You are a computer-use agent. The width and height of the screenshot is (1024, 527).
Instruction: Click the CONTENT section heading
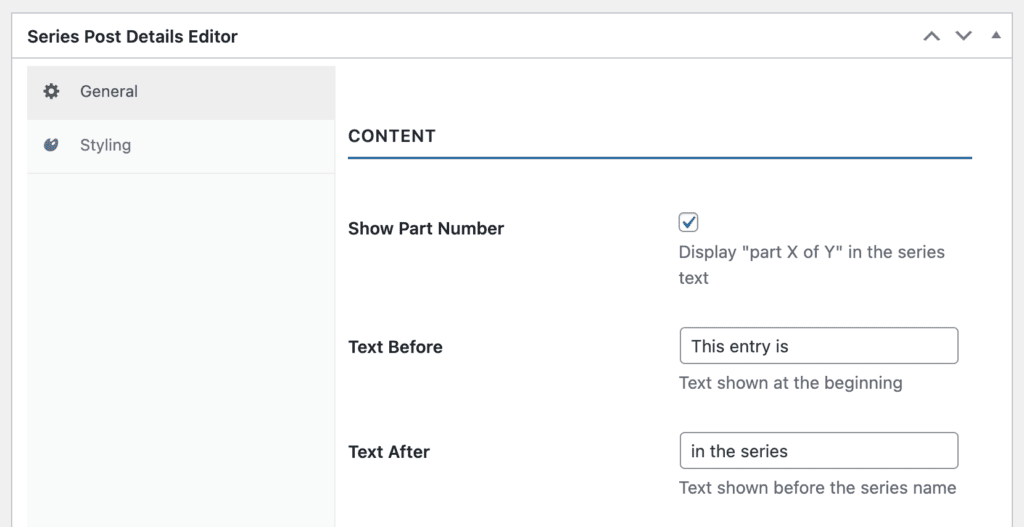coord(392,136)
